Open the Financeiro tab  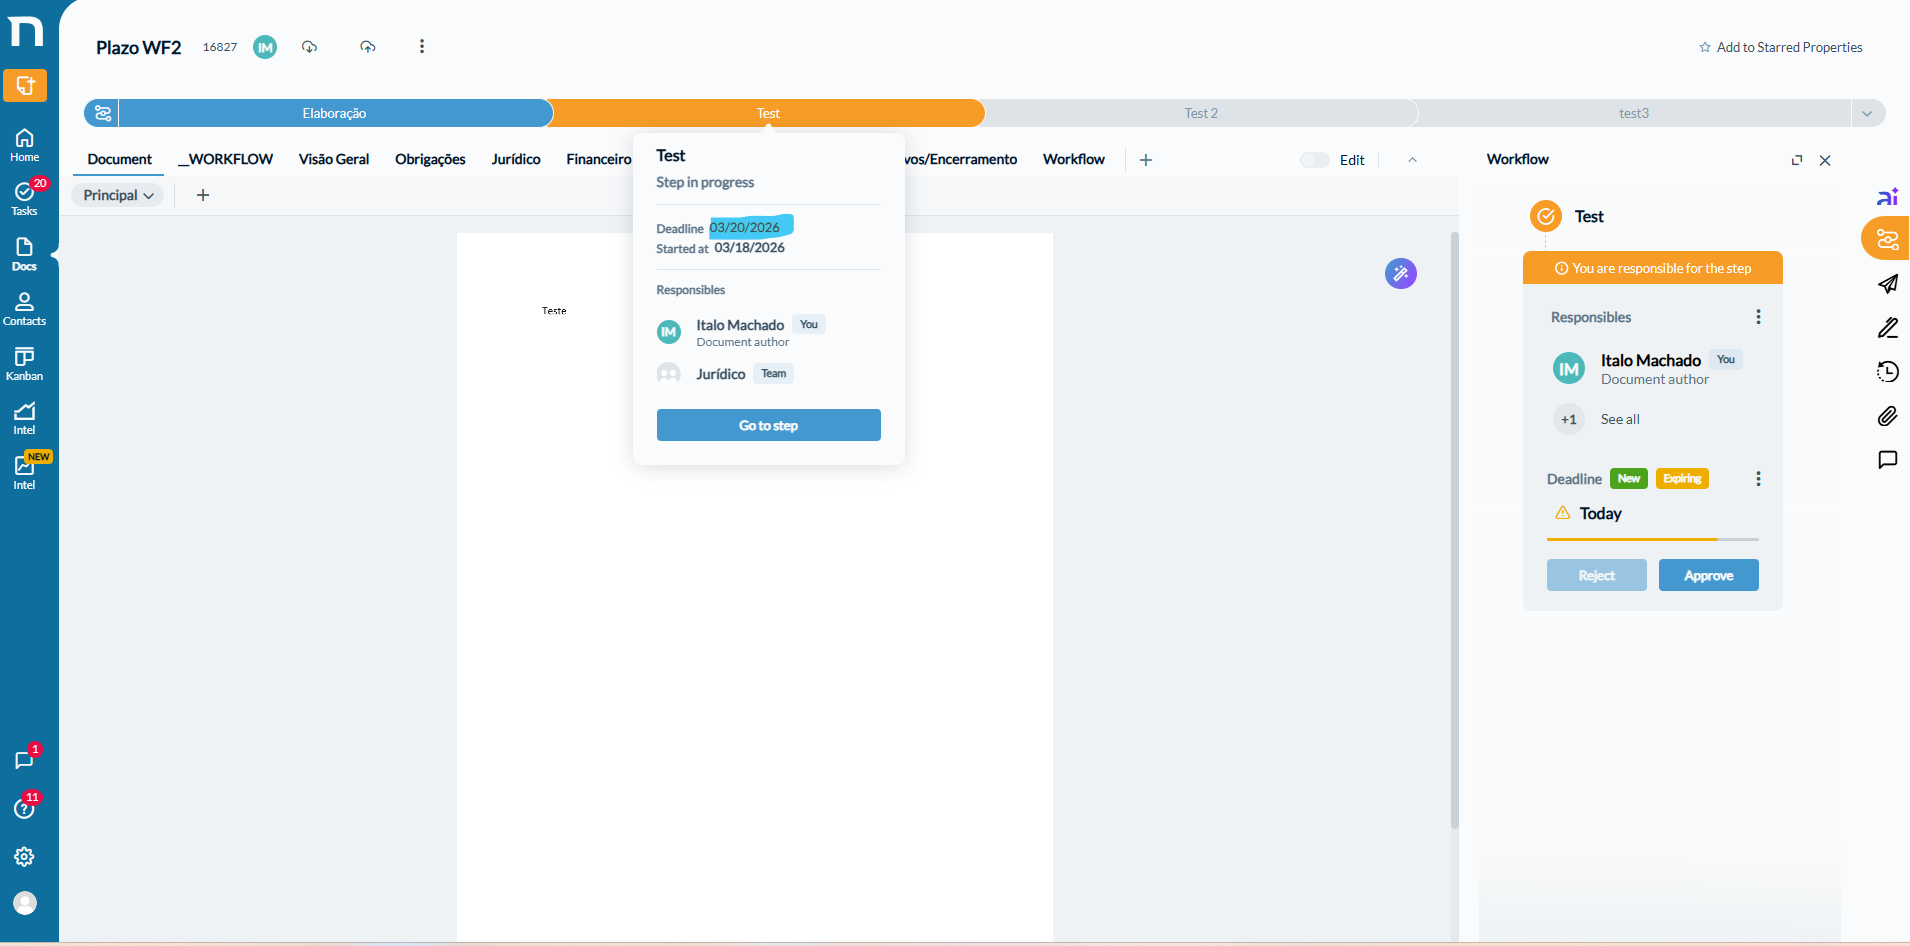[x=598, y=159]
